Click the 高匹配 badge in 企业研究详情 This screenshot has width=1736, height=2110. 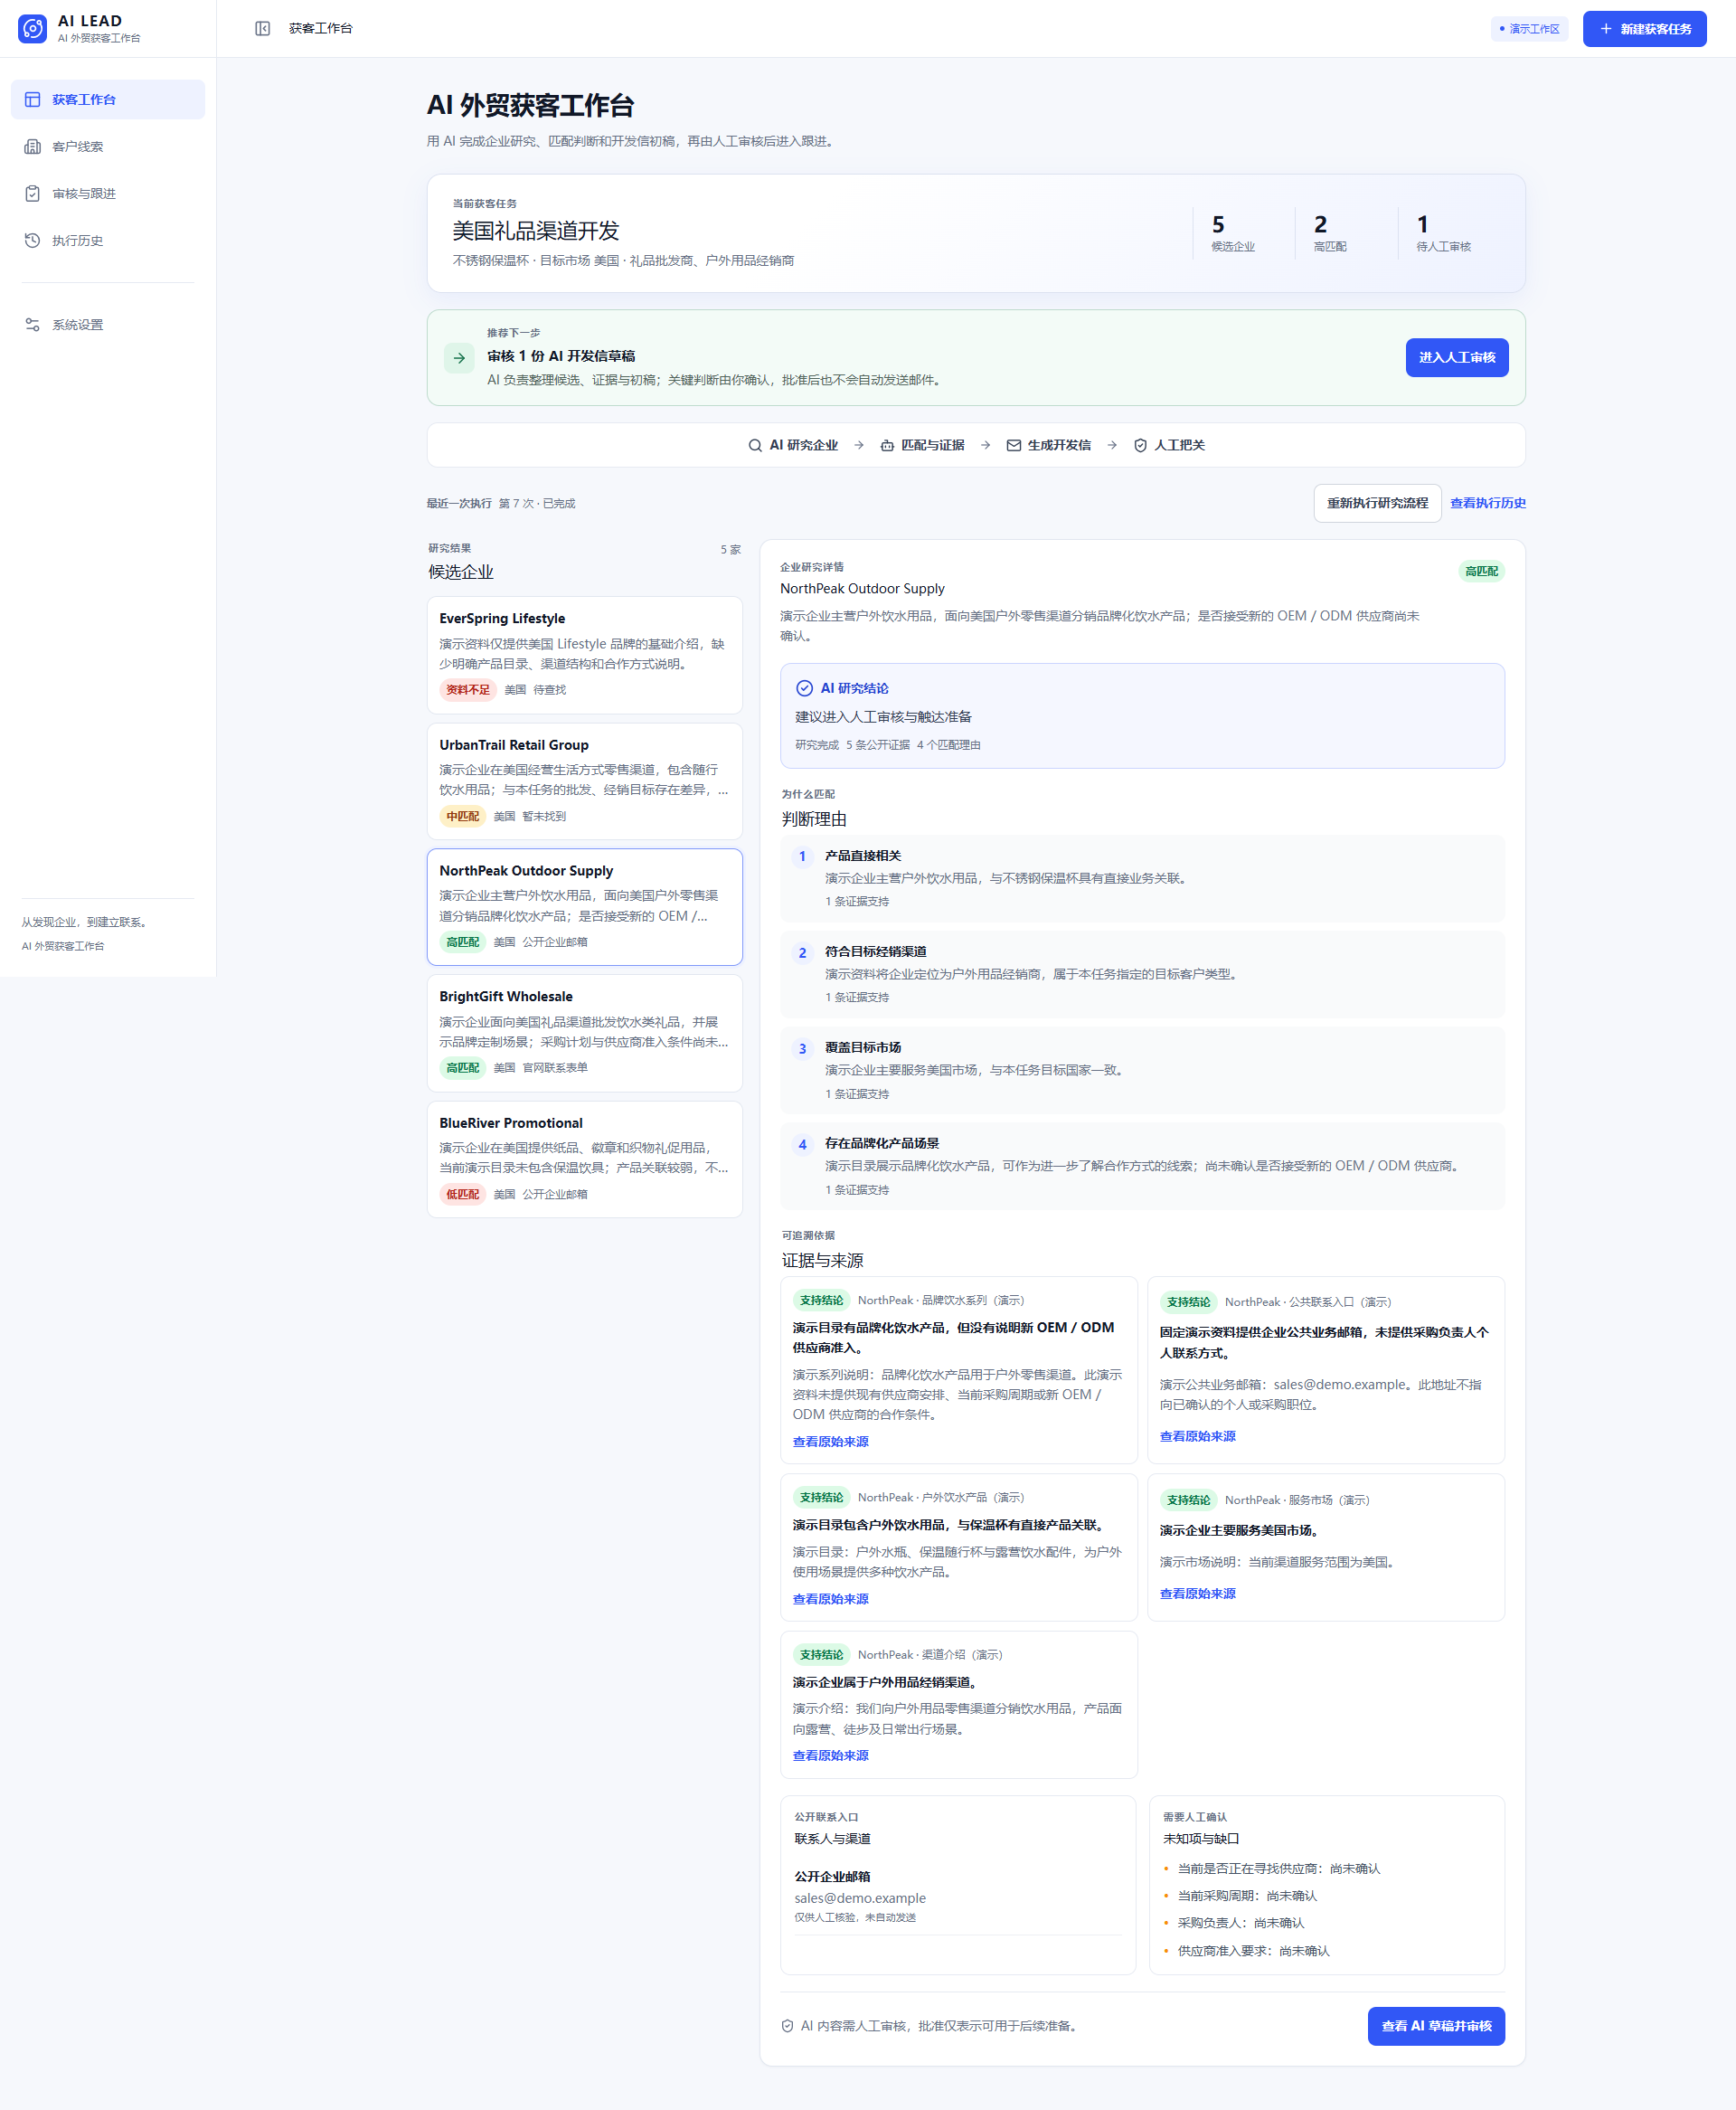click(1481, 572)
